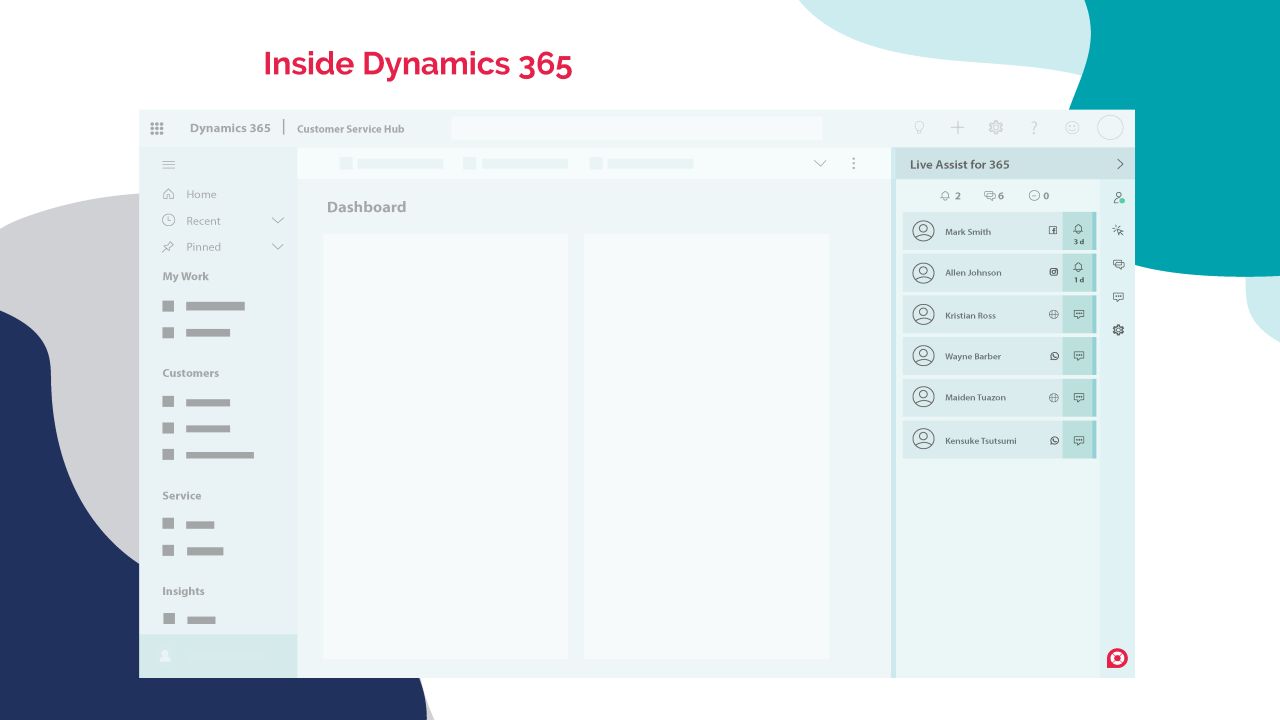
Task: Open the Dynamics 365 app launcher grid
Action: [x=157, y=128]
